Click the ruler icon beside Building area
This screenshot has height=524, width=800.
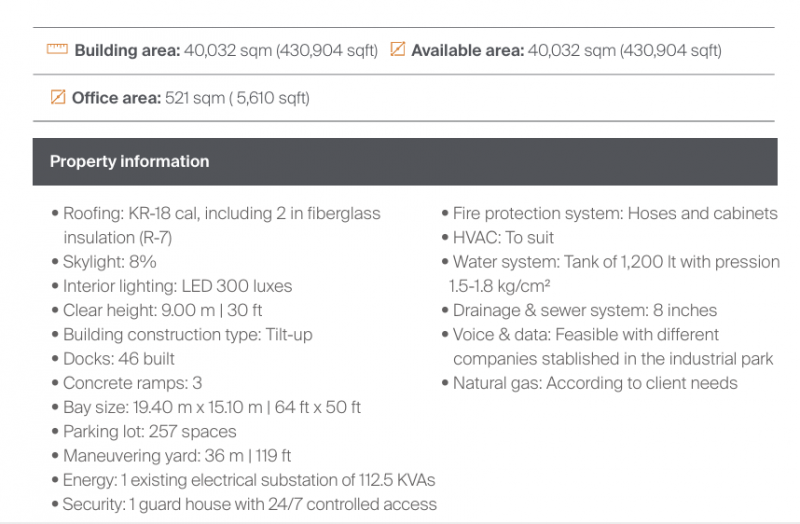click(x=56, y=49)
